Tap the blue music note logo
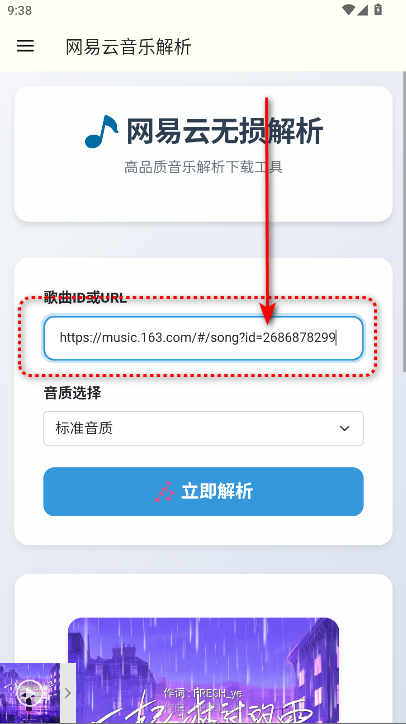 101,132
